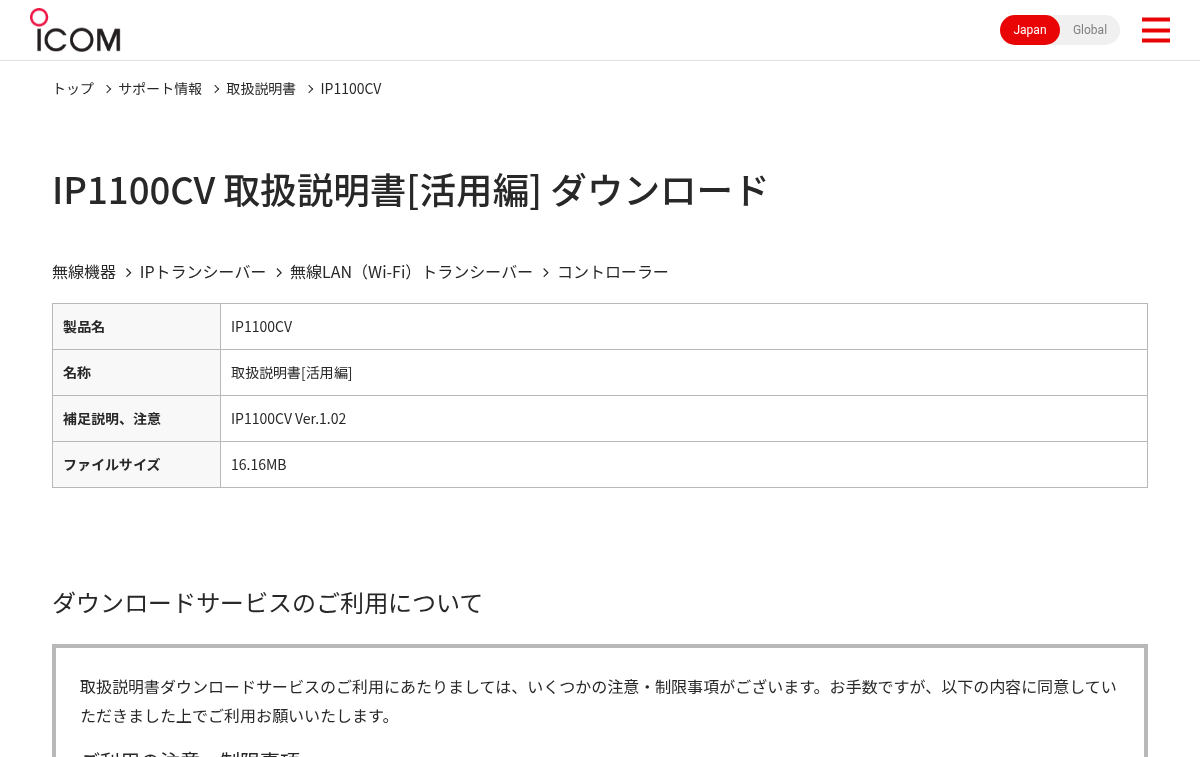The width and height of the screenshot is (1200, 757).
Task: Switch site region to Global
Action: [x=1090, y=30]
